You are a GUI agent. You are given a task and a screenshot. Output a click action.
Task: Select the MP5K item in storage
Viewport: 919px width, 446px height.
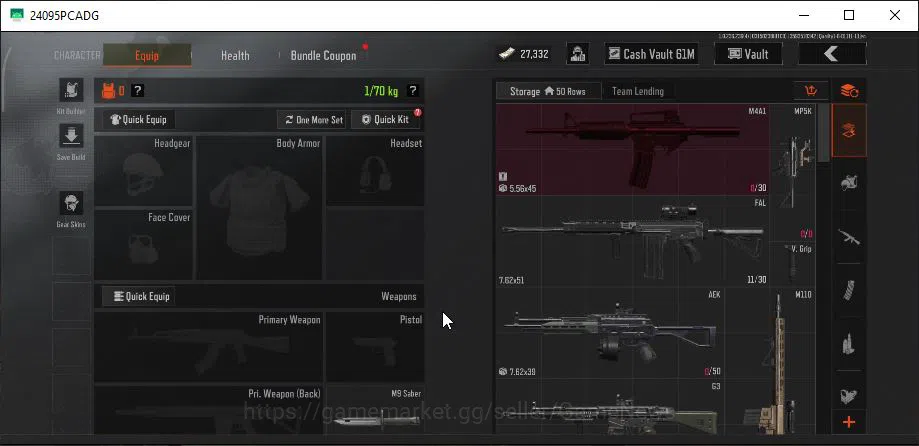[x=793, y=172]
